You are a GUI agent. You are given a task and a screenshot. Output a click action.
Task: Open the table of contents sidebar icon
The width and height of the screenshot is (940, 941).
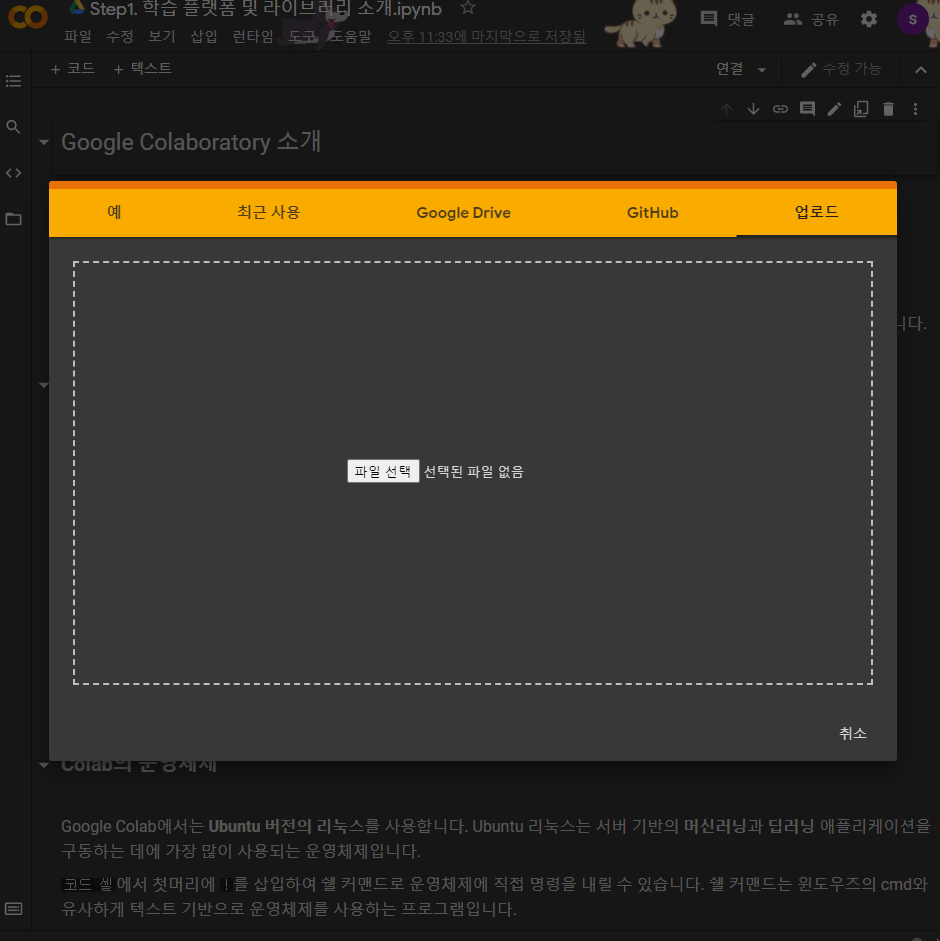[13, 81]
